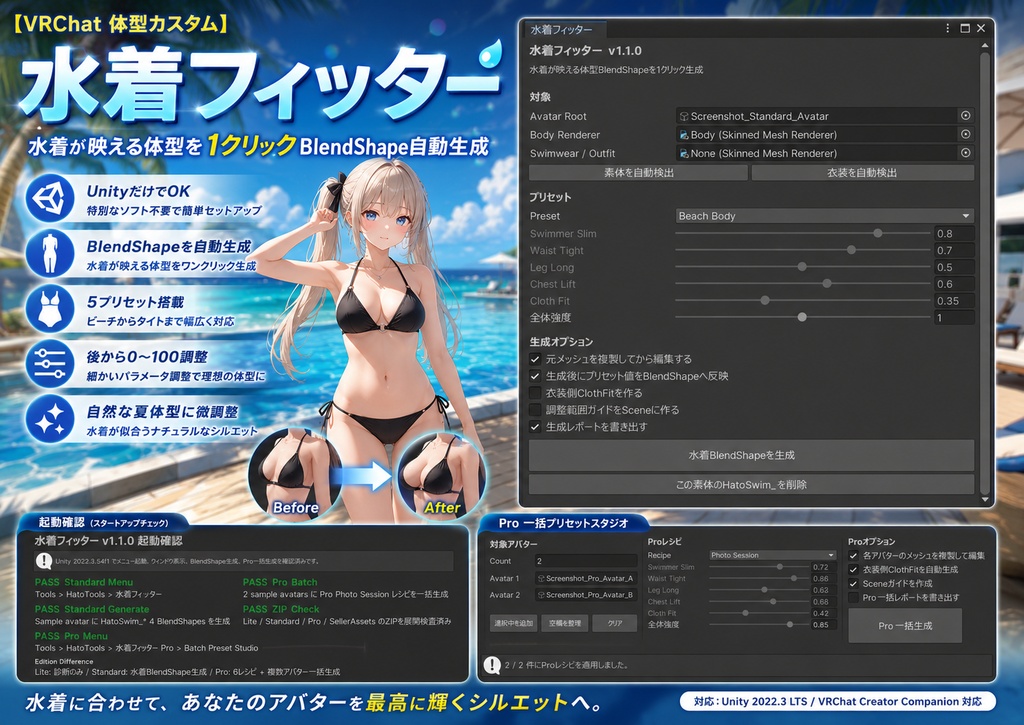The height and width of the screenshot is (725, 1024).
Task: Click the After thumbnail circle
Action: 442,475
